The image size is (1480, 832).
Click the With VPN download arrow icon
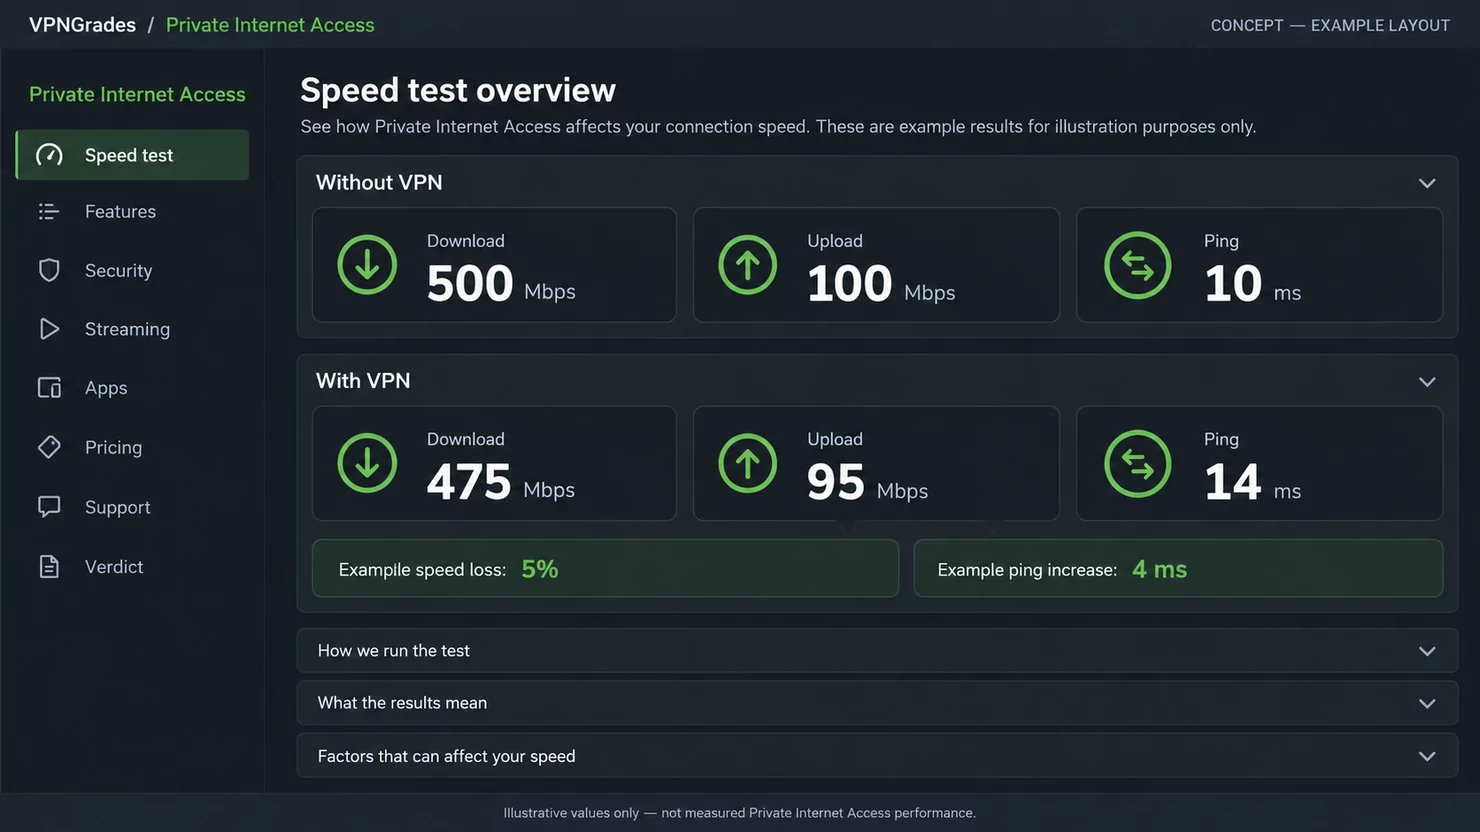367,463
